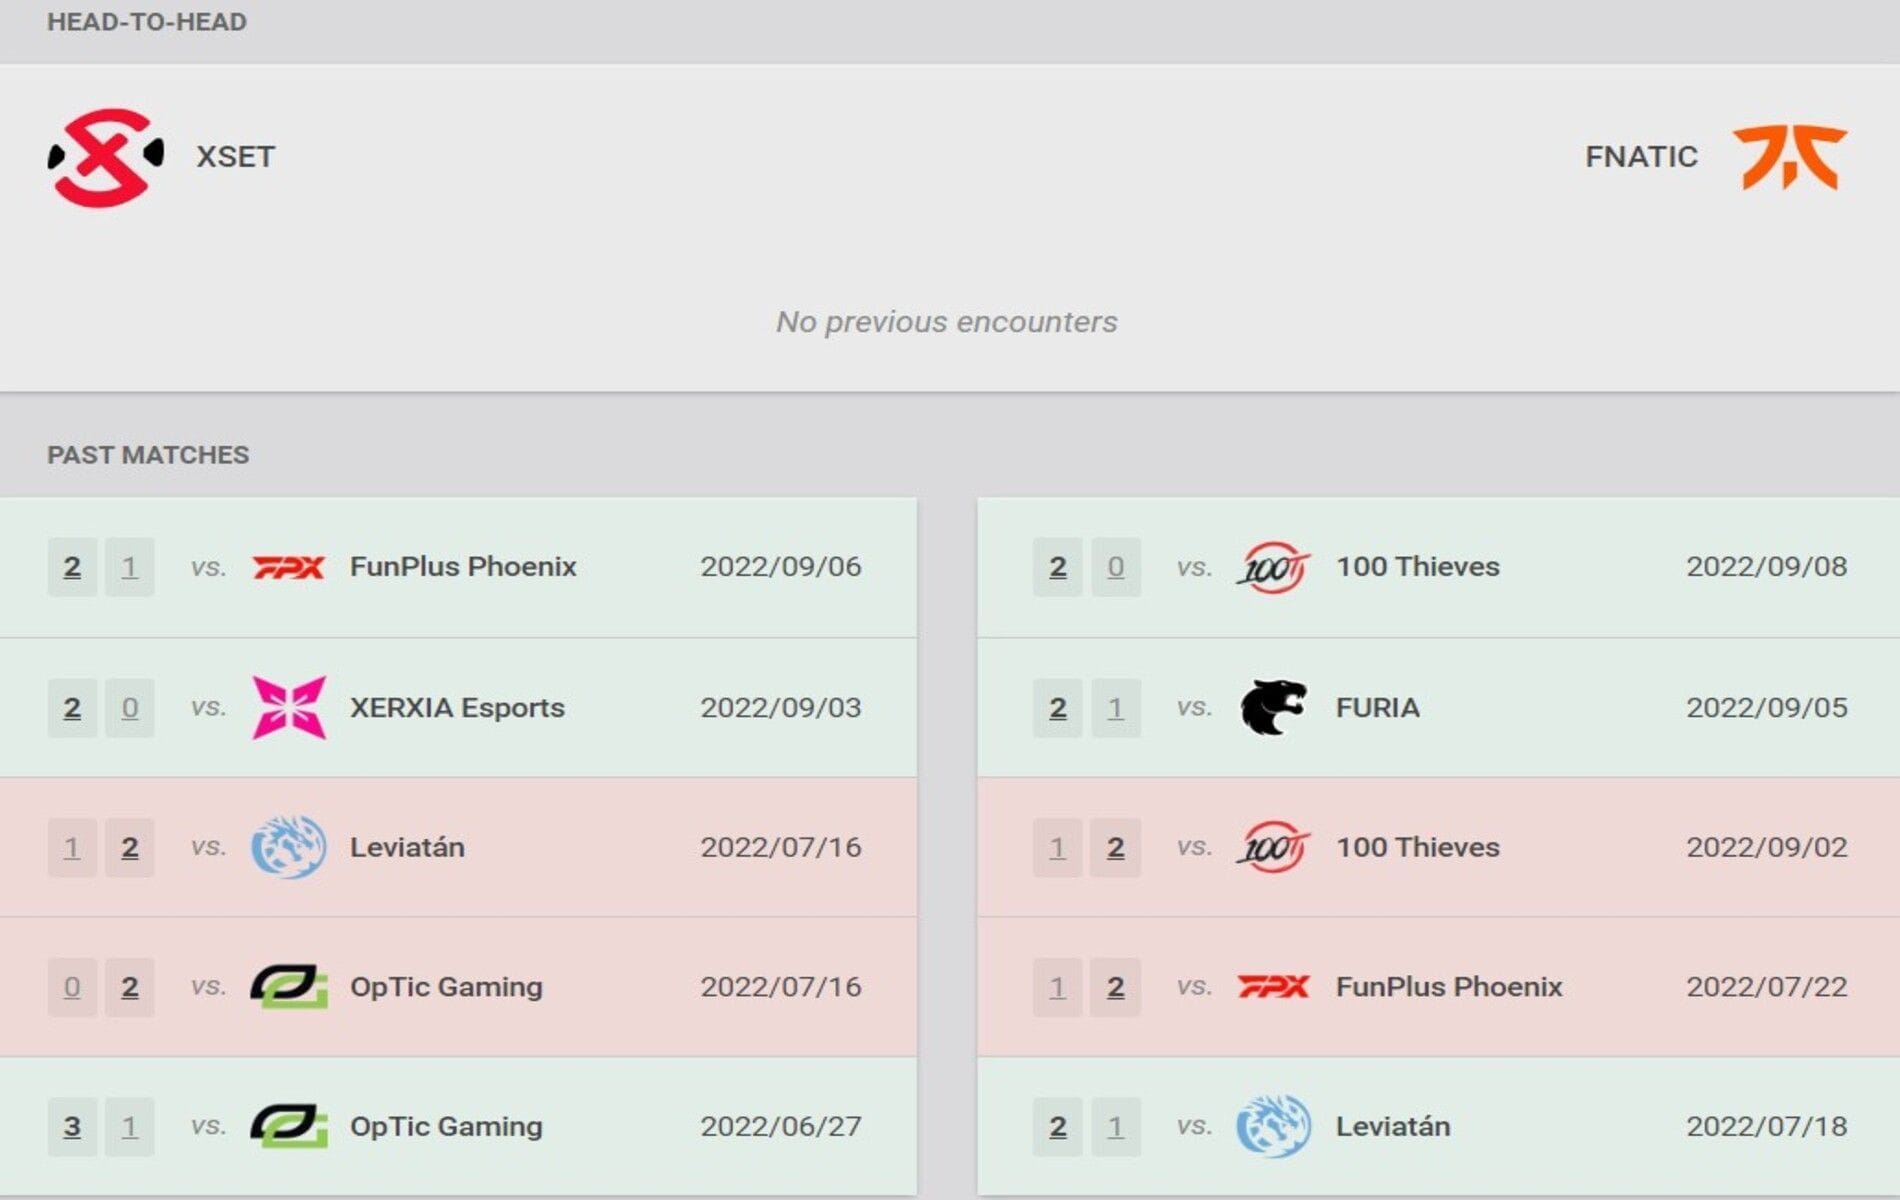The width and height of the screenshot is (1900, 1200).
Task: Click the FNATIC team name
Action: [1641, 157]
